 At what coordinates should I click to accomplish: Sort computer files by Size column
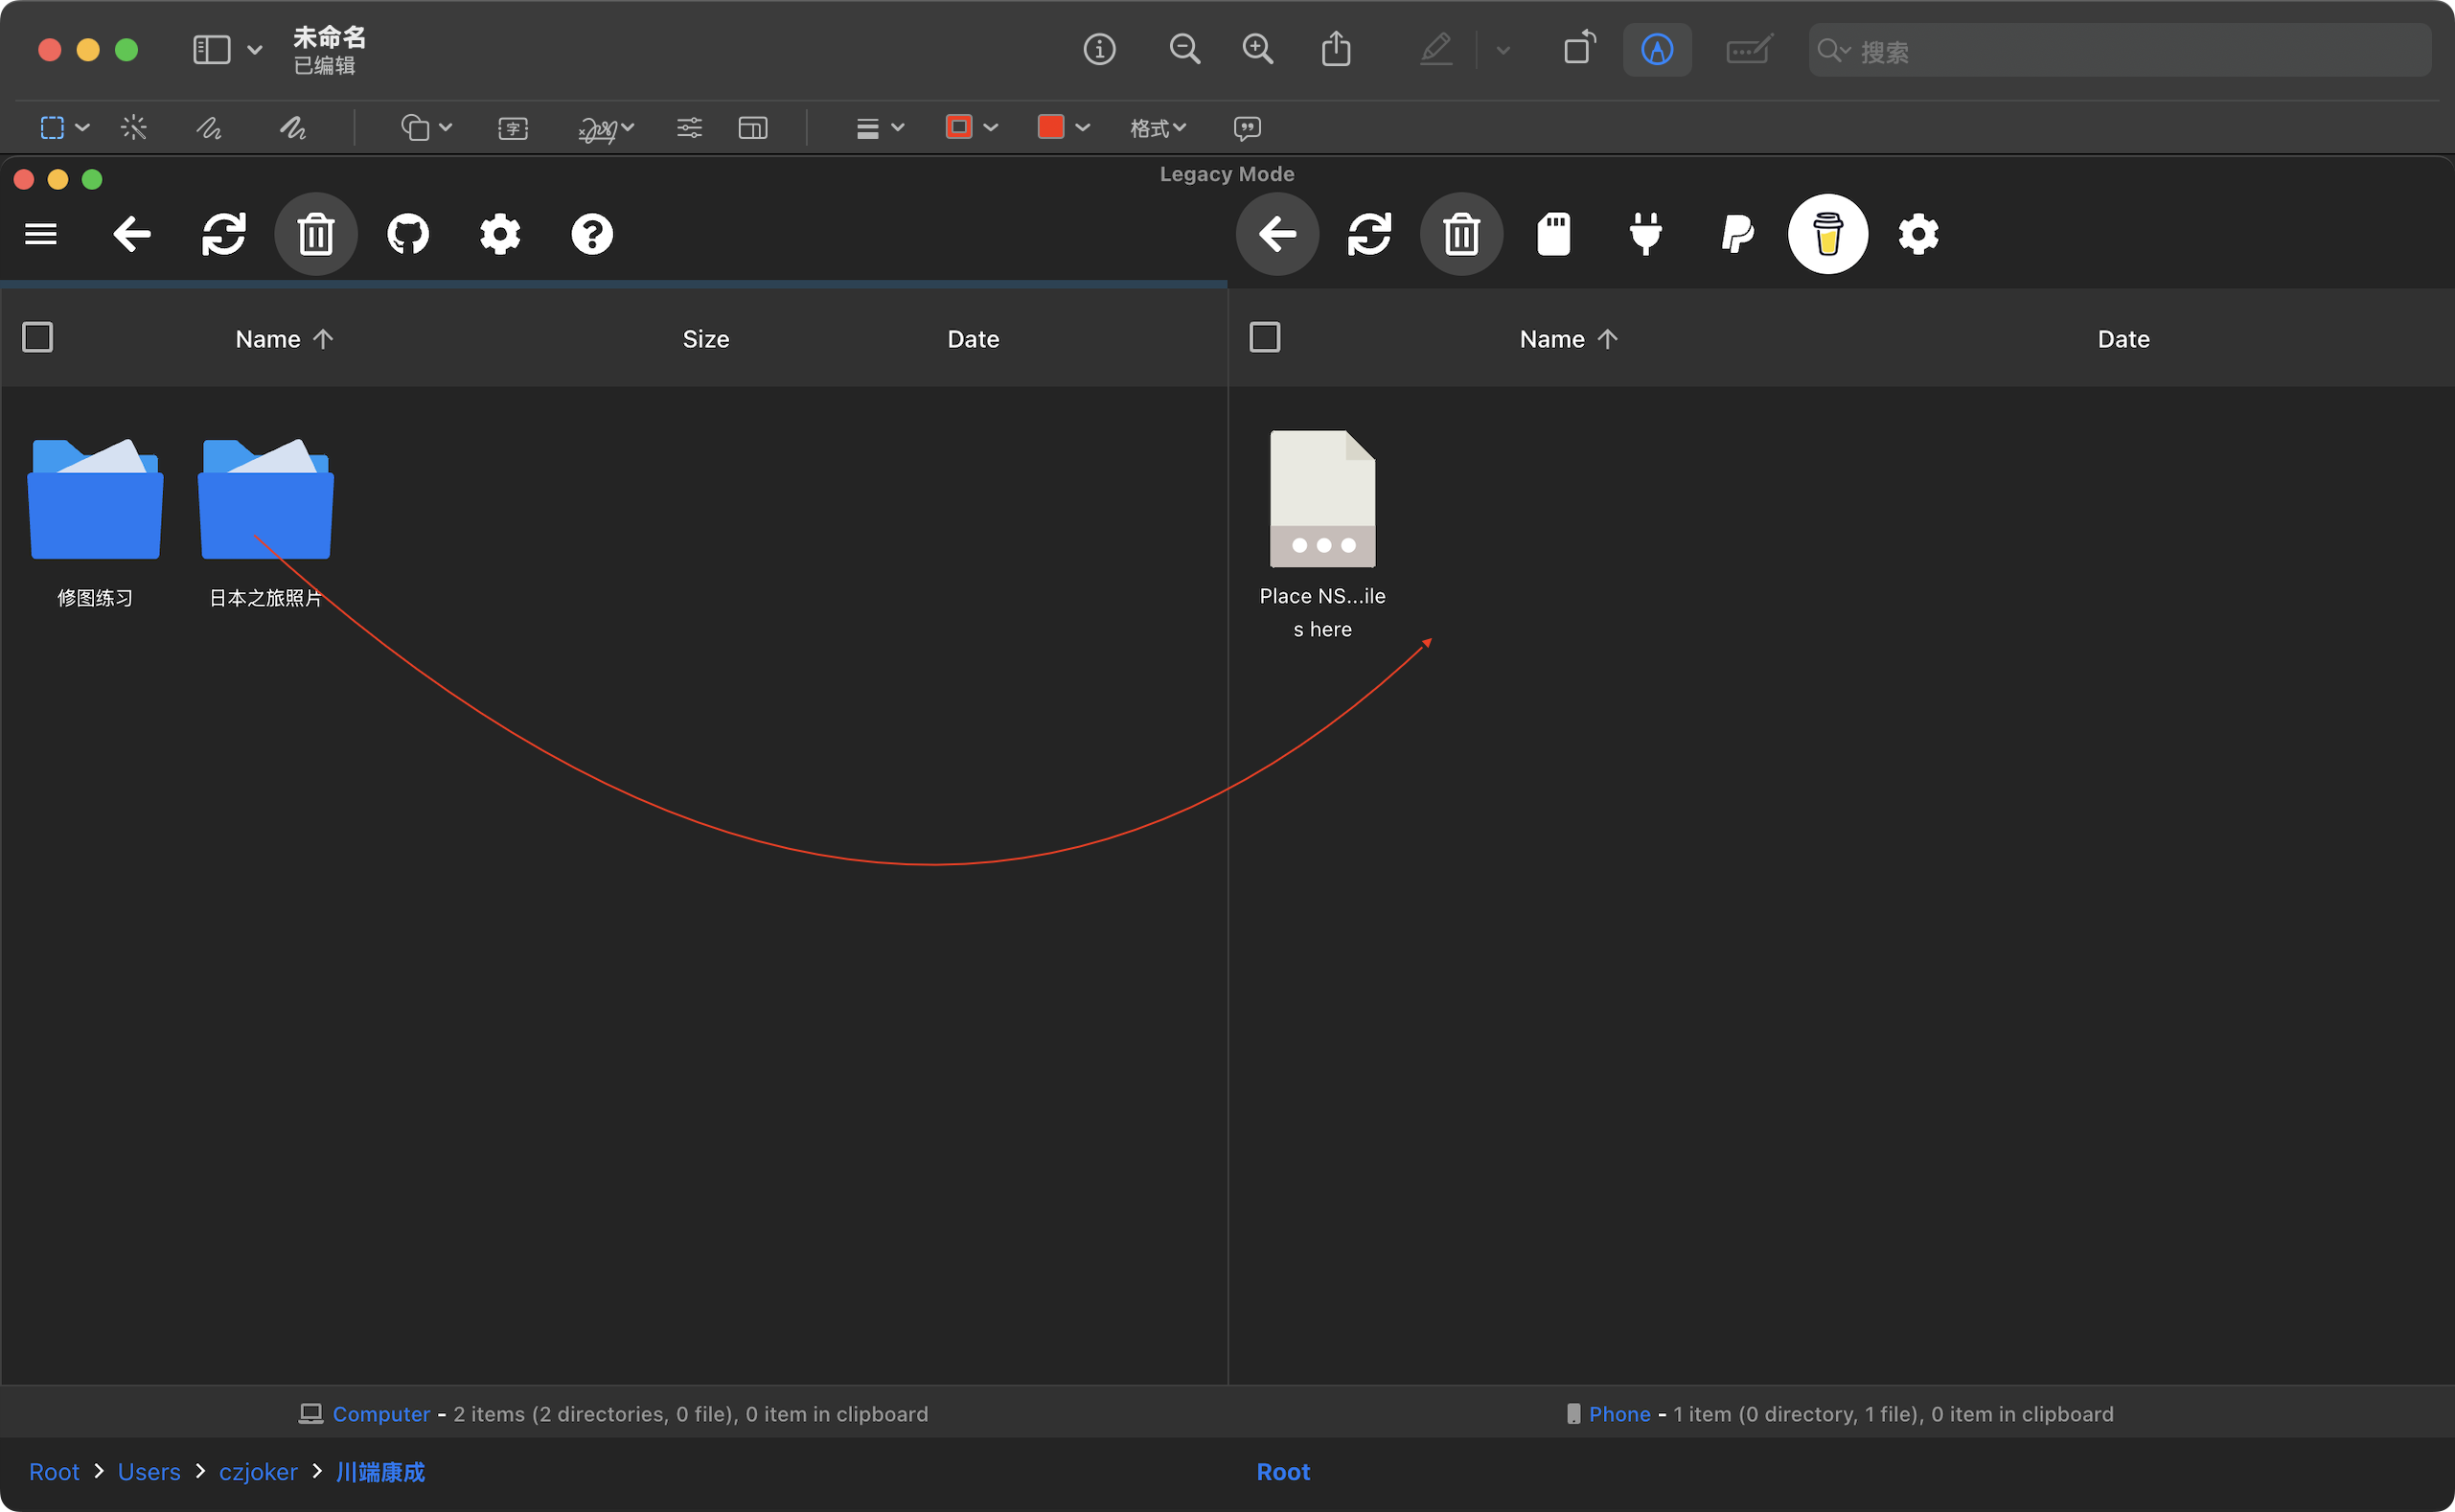coord(705,339)
